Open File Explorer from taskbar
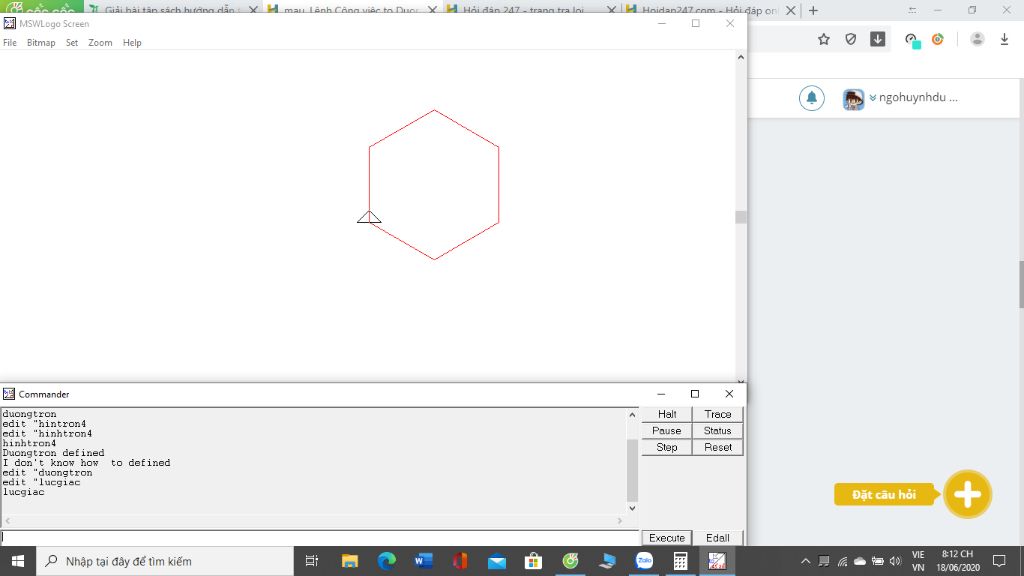Screen dimensions: 1024x576 pyautogui.click(x=349, y=561)
